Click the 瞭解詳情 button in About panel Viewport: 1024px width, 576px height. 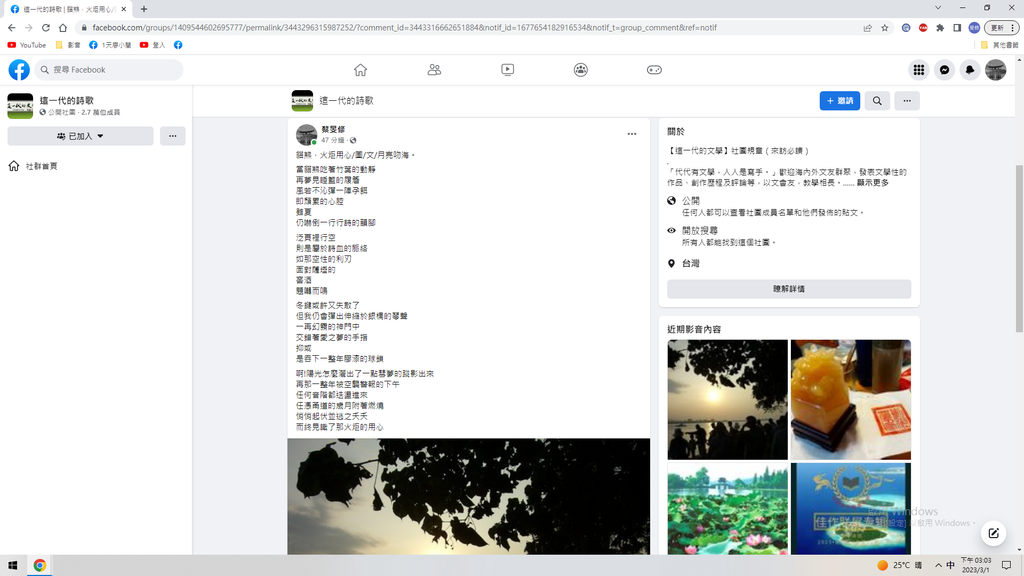click(789, 289)
